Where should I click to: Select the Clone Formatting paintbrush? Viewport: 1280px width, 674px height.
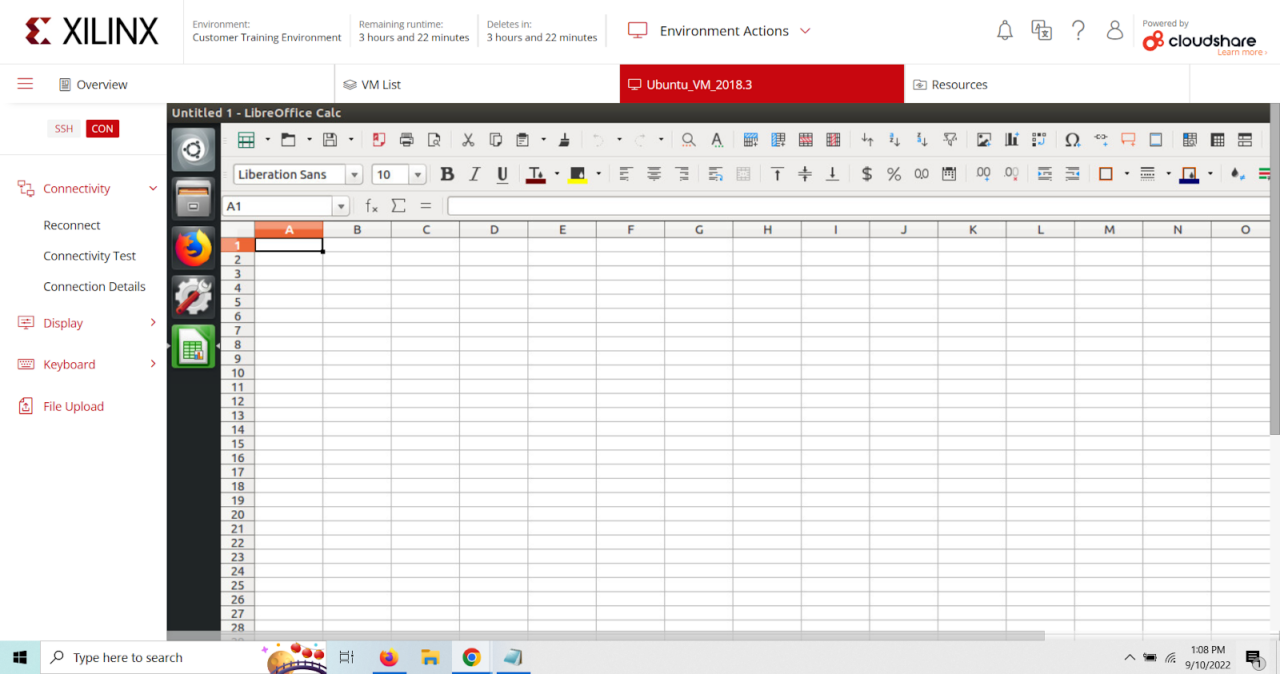pos(564,140)
